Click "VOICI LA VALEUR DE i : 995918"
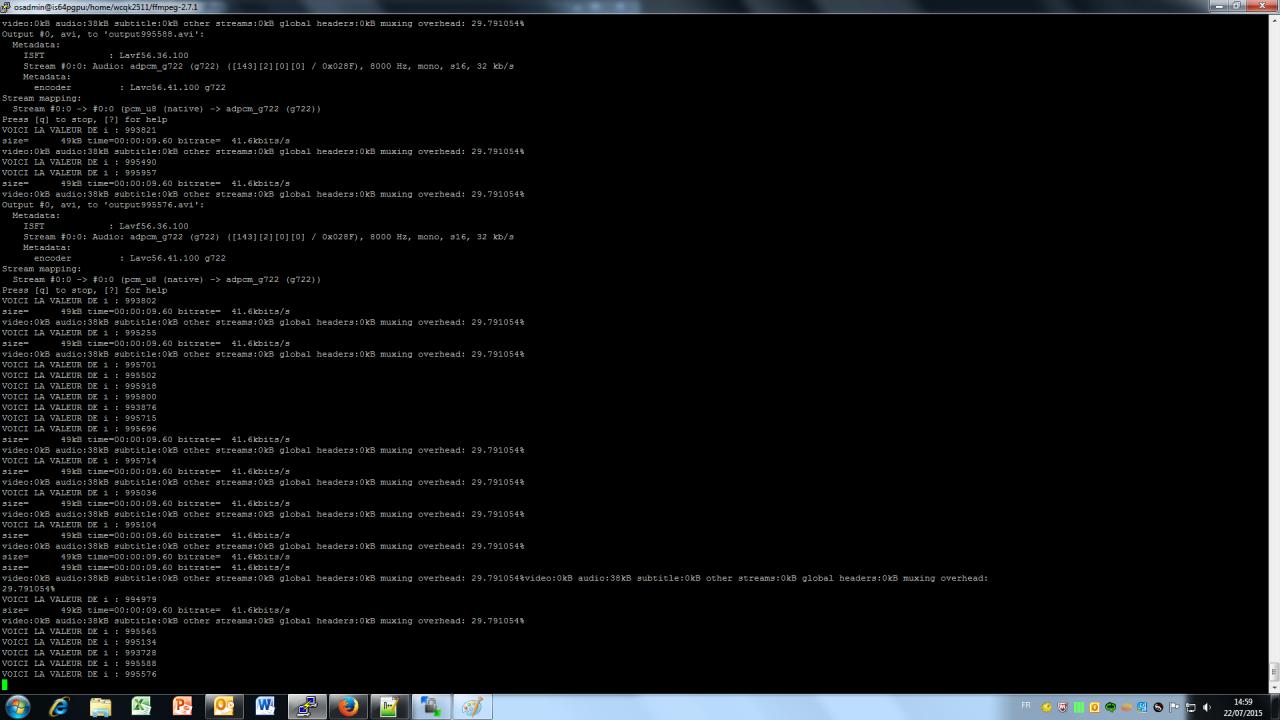Screen dimensions: 1280x720 (79, 386)
